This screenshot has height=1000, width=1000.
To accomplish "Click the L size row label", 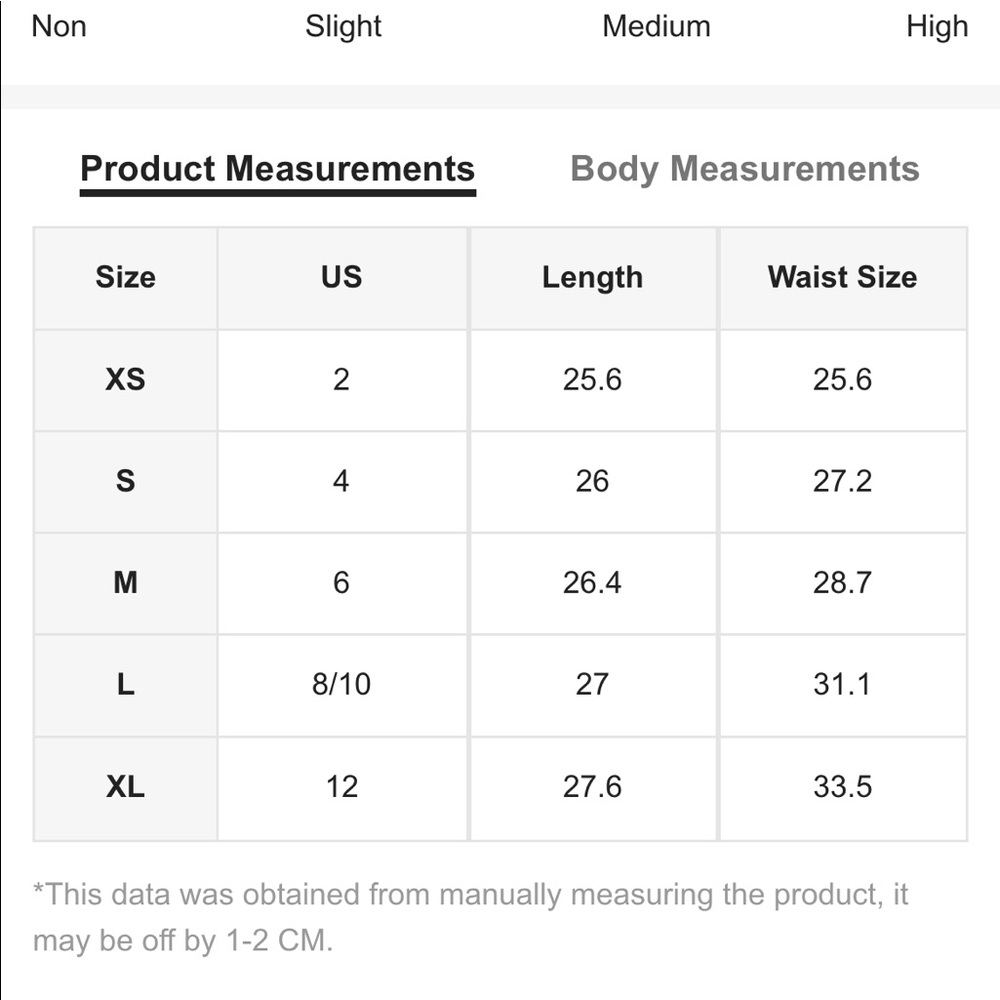I will (x=125, y=684).
